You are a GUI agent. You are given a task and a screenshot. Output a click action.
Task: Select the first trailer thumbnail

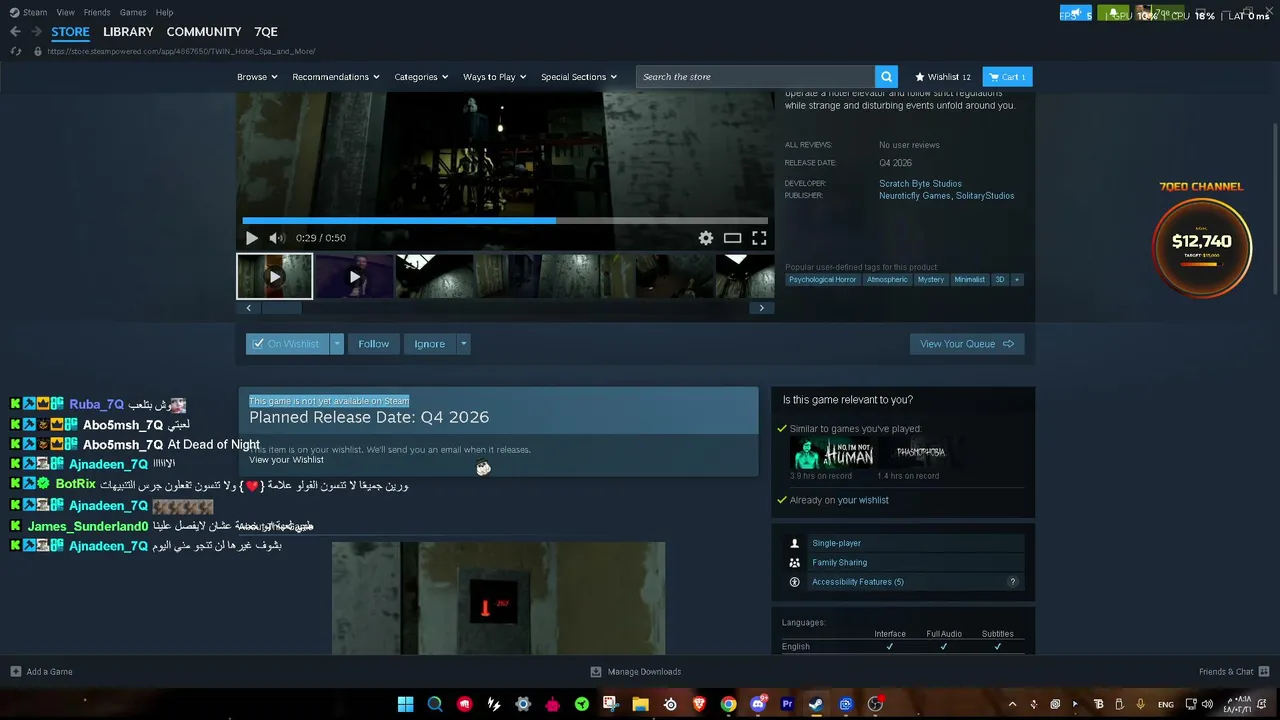[x=274, y=276]
